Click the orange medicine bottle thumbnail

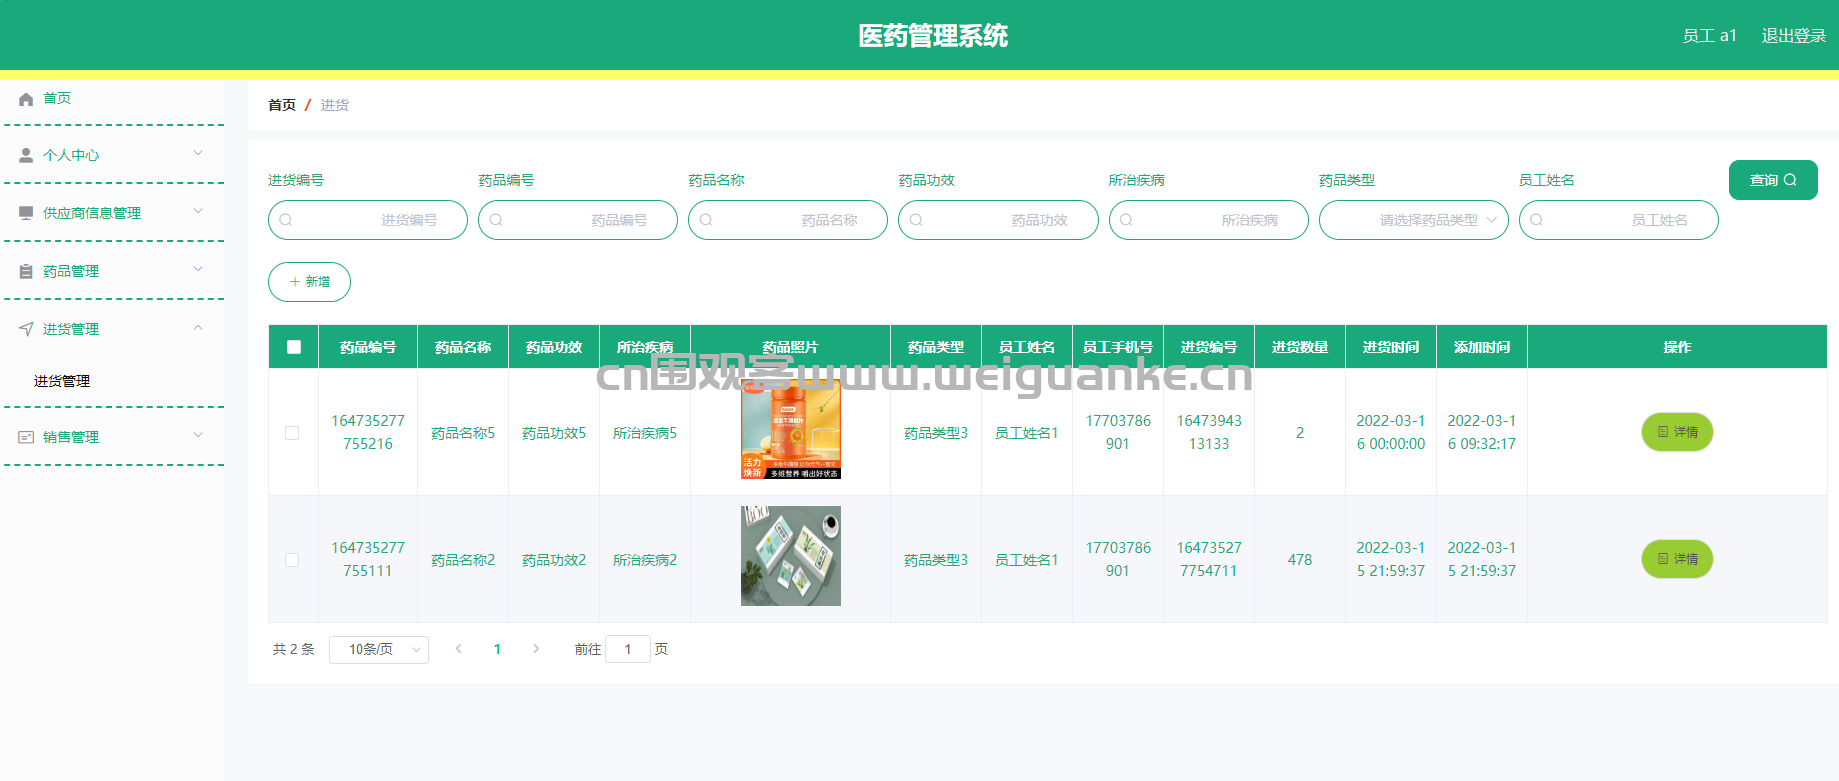click(x=790, y=428)
